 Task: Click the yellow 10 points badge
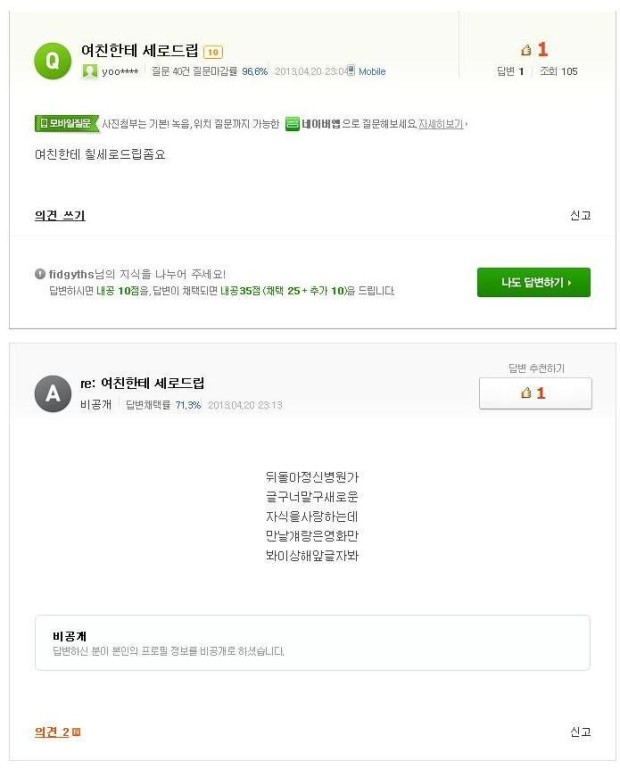tap(213, 52)
